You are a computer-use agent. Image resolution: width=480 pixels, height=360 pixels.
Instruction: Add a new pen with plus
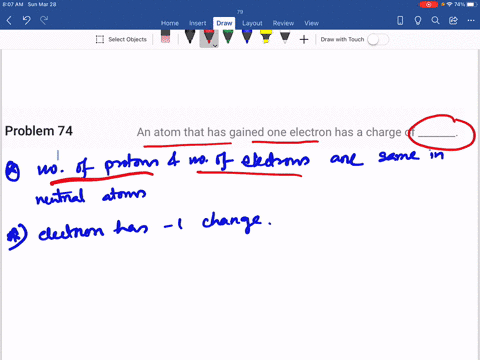(304, 39)
